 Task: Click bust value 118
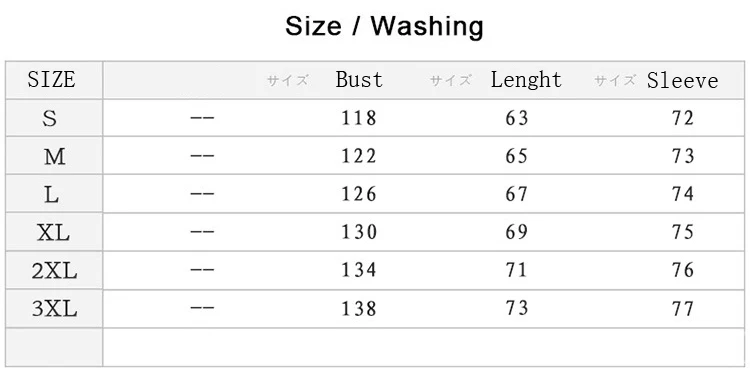tap(359, 118)
